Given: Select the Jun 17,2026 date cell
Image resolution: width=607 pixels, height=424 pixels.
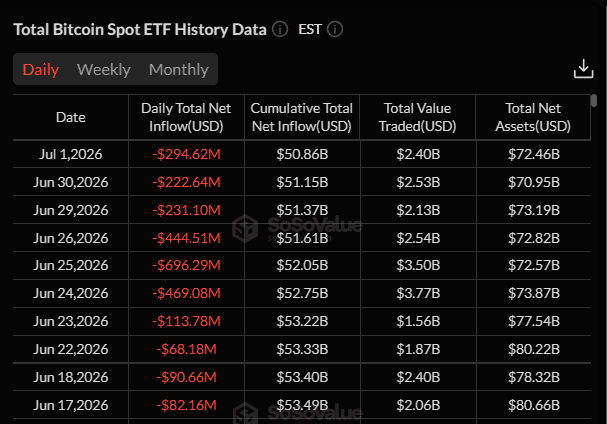Looking at the screenshot, I should 70,405.
